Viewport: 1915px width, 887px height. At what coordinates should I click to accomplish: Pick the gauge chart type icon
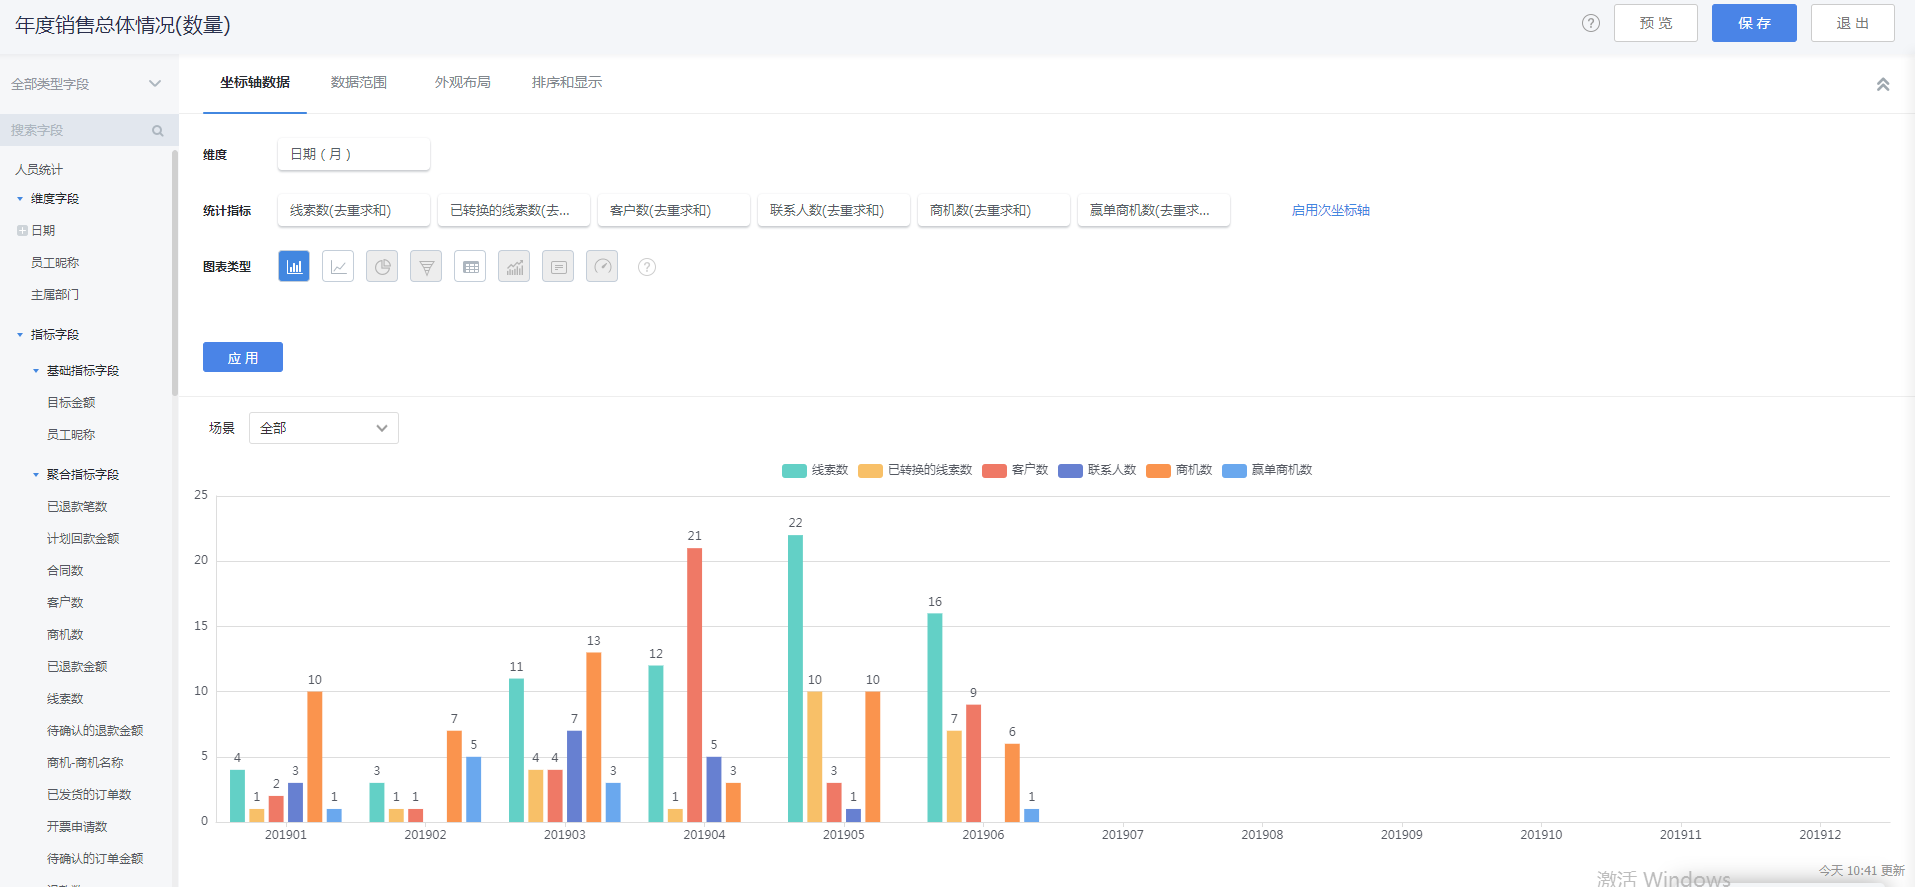tap(602, 267)
